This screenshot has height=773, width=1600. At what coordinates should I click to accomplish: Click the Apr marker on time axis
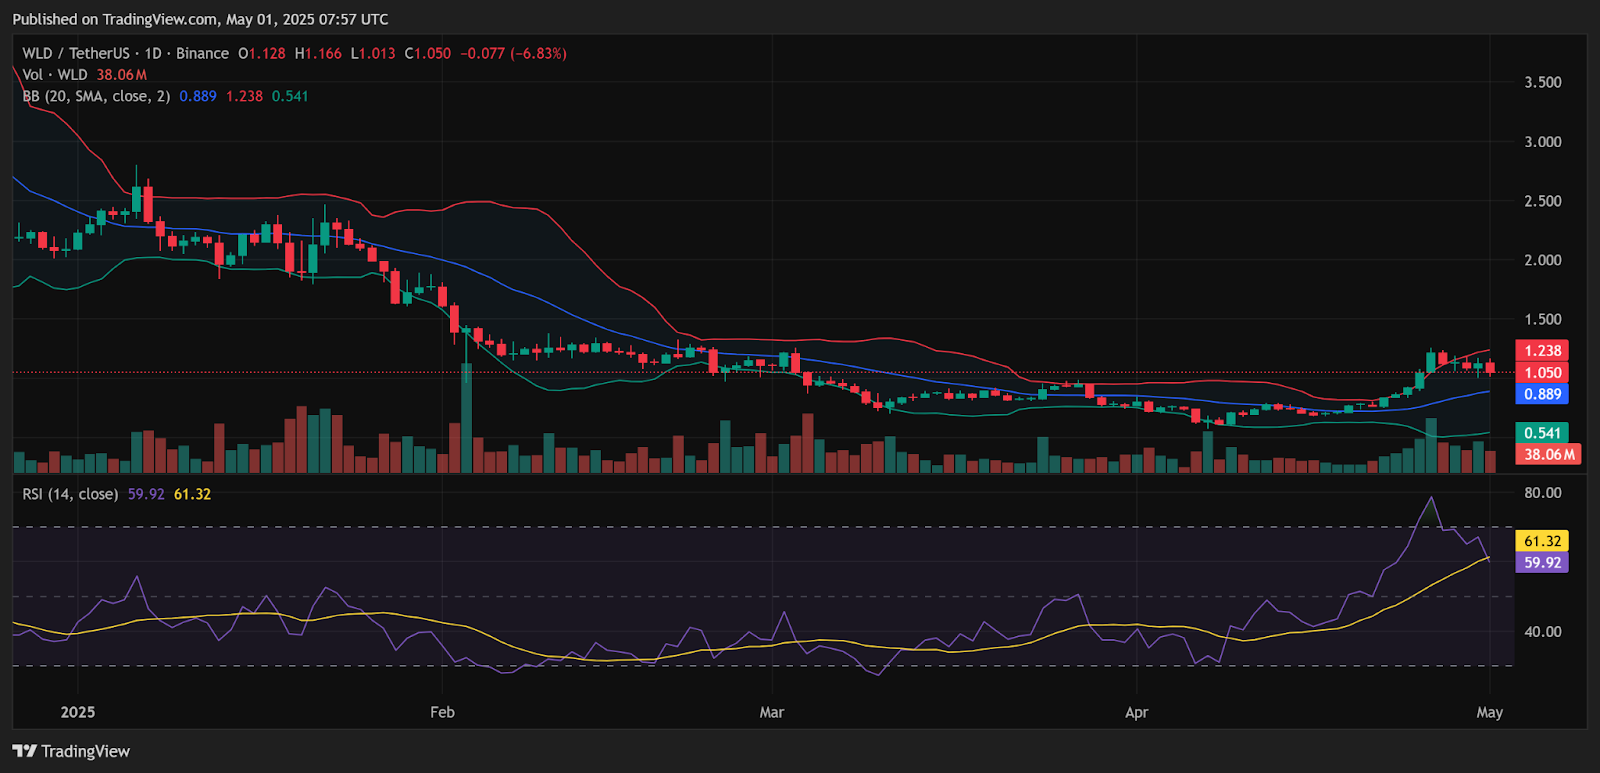coord(1136,712)
